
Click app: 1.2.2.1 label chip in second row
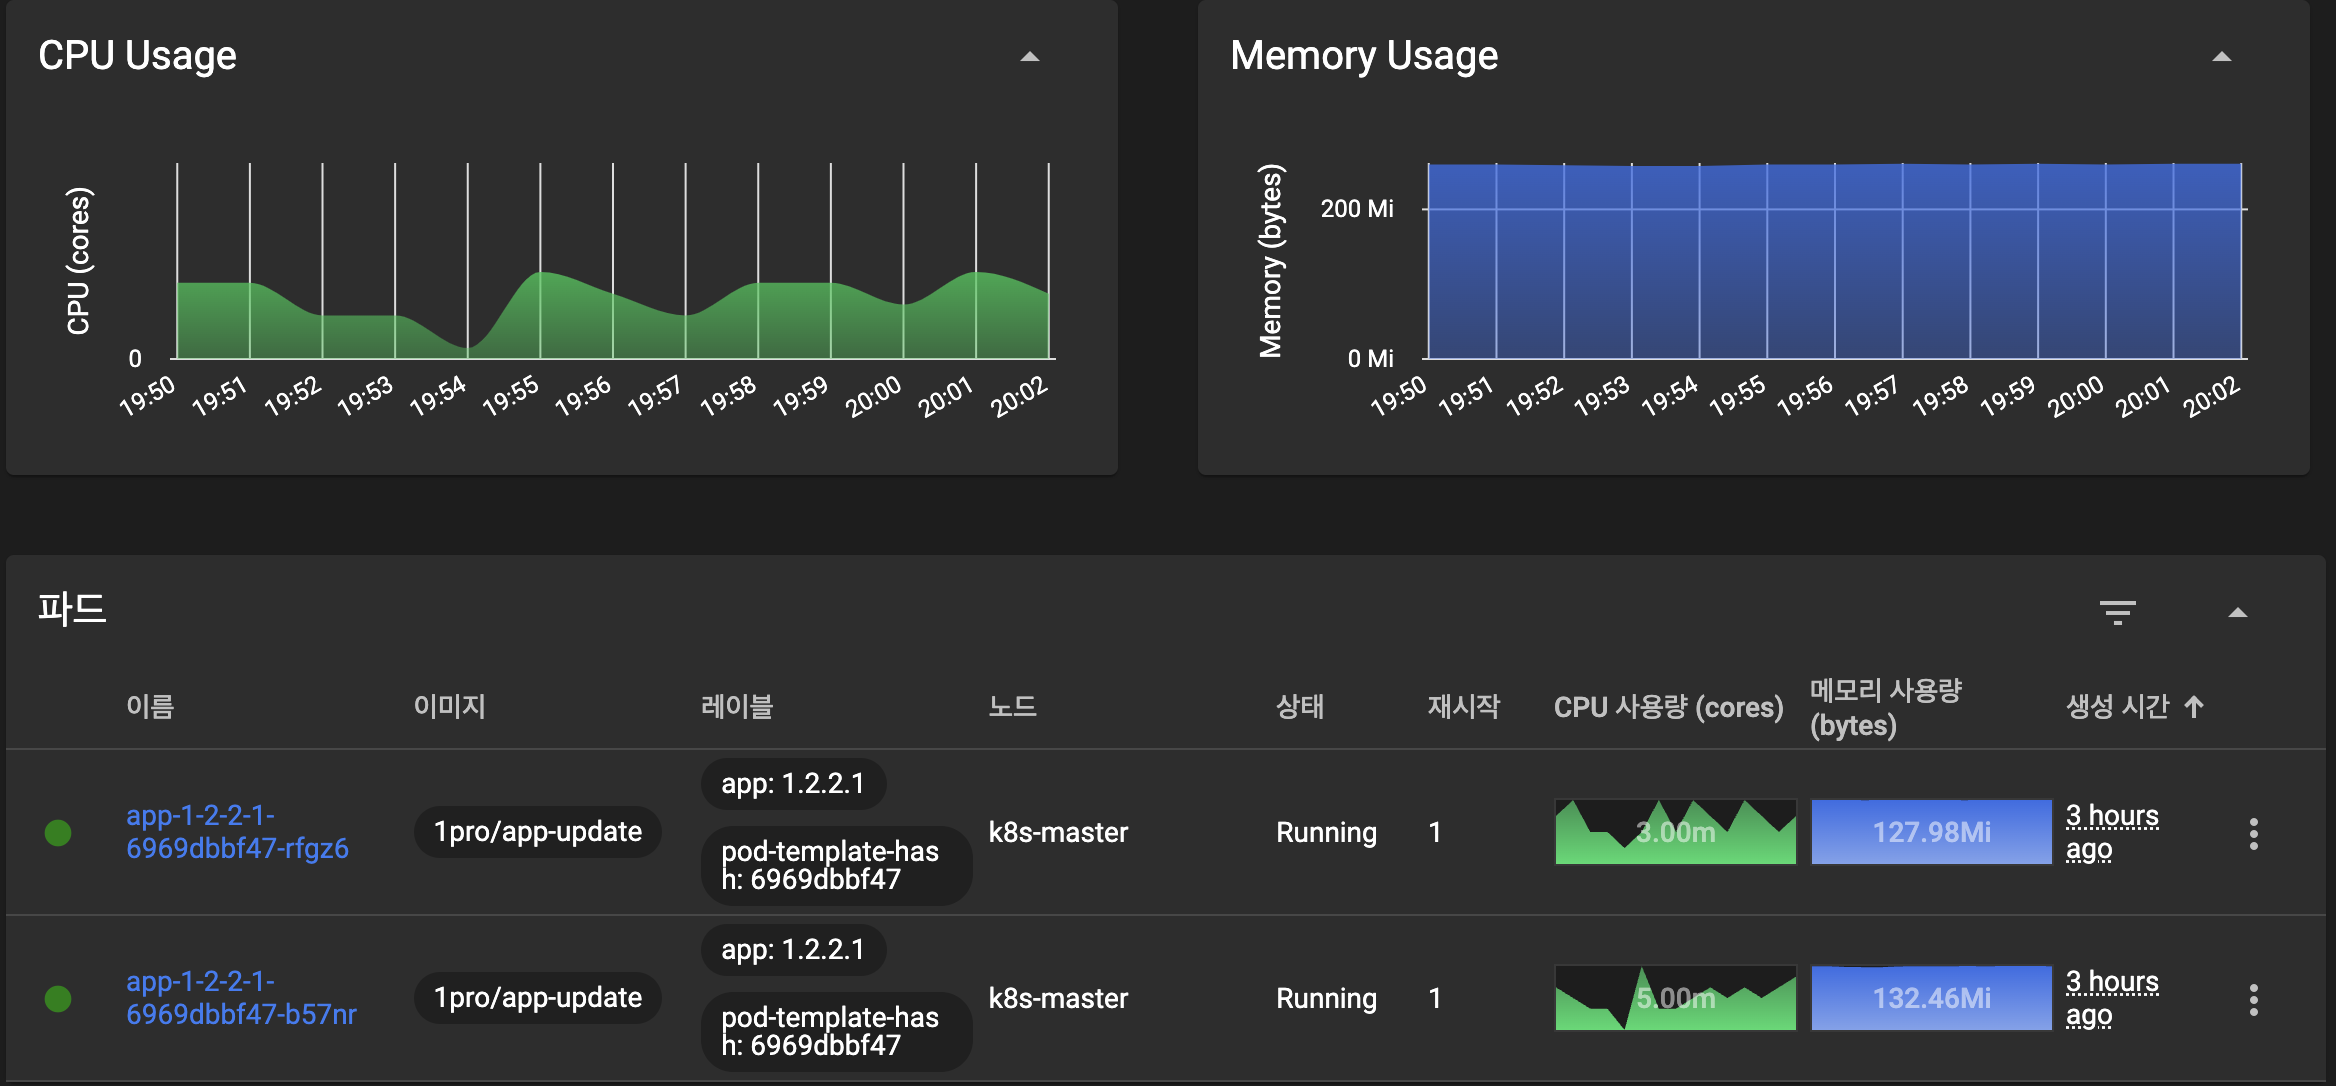[x=793, y=949]
